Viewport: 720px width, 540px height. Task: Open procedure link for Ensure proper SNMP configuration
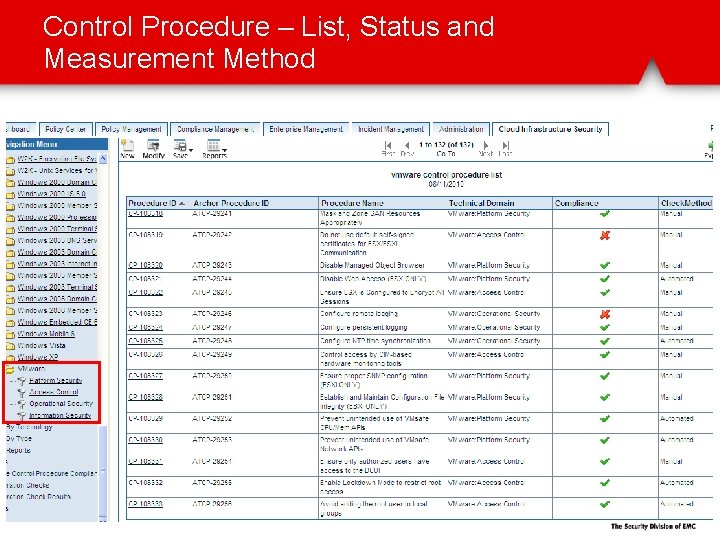point(145,376)
